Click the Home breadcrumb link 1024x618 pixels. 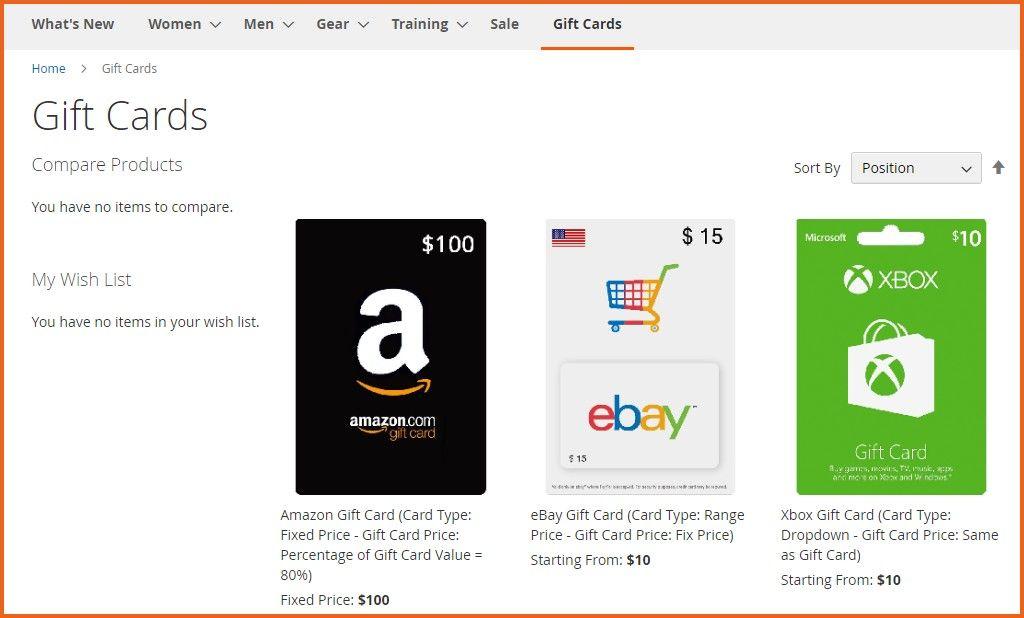pos(48,69)
